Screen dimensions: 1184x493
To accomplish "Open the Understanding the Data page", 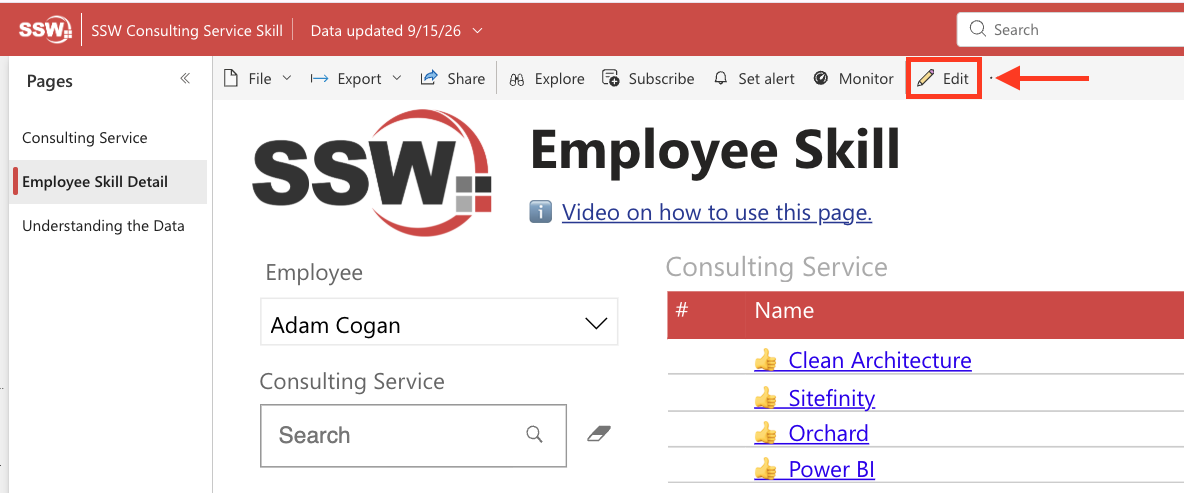I will 103,226.
